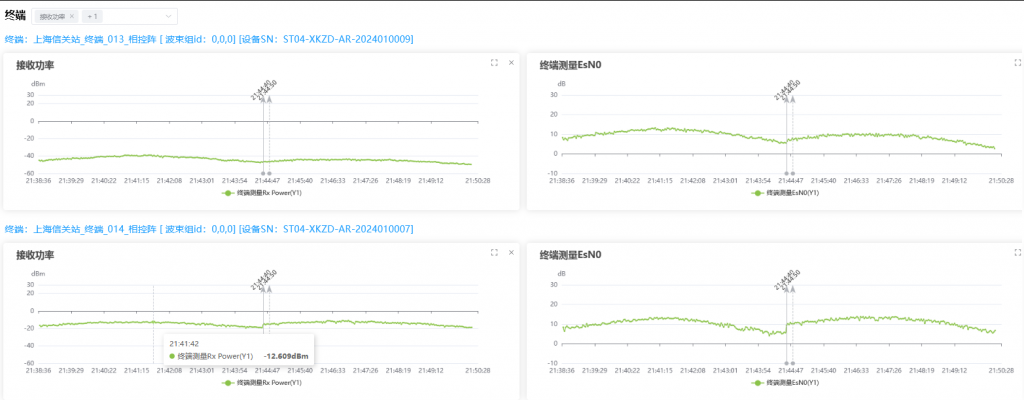Select dashed 21:44:50 marker base dot, terminal 014 EsN0
1024x400 pixels.
coord(792,363)
